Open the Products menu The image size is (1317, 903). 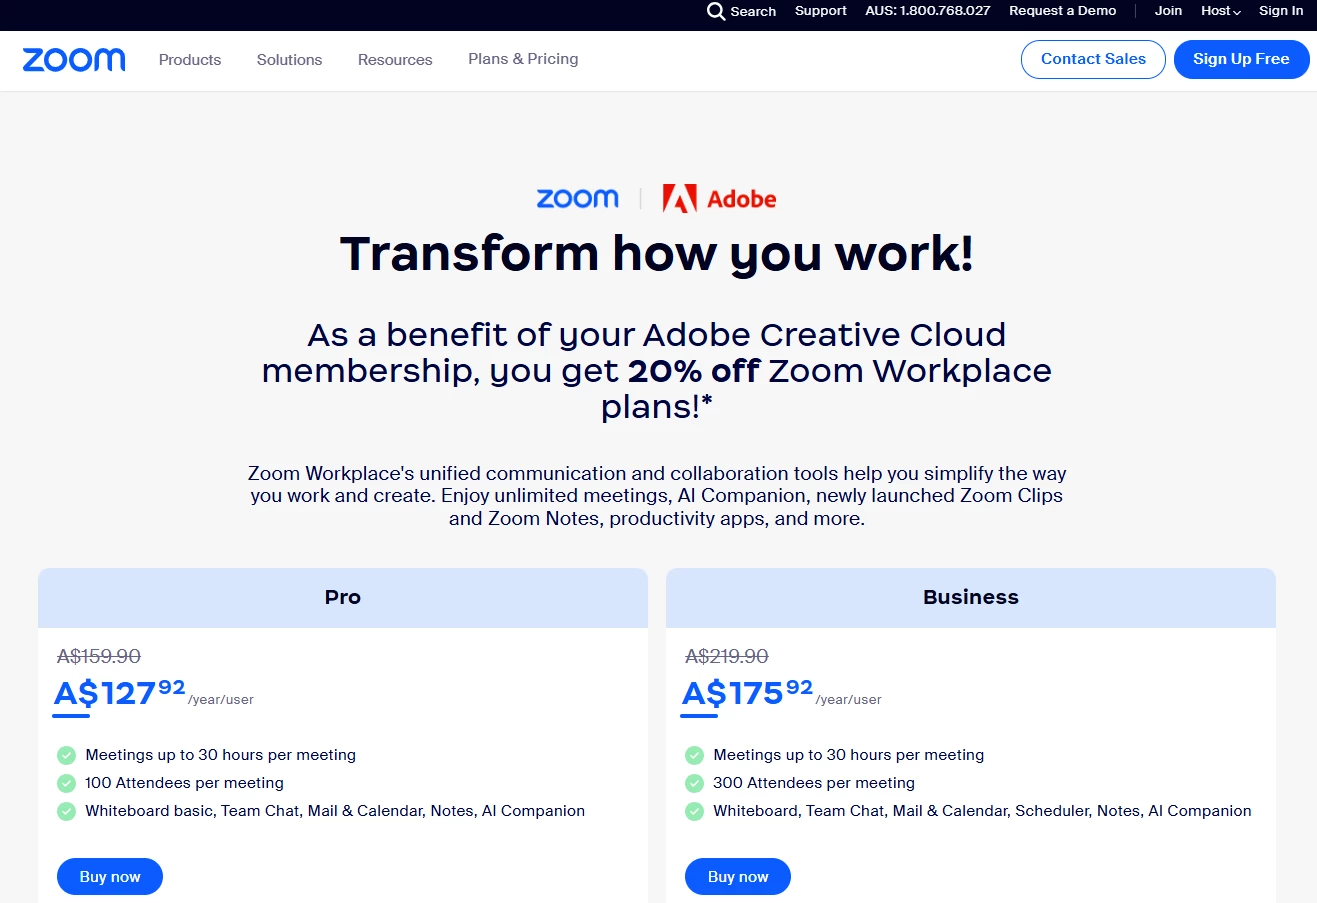pyautogui.click(x=190, y=60)
